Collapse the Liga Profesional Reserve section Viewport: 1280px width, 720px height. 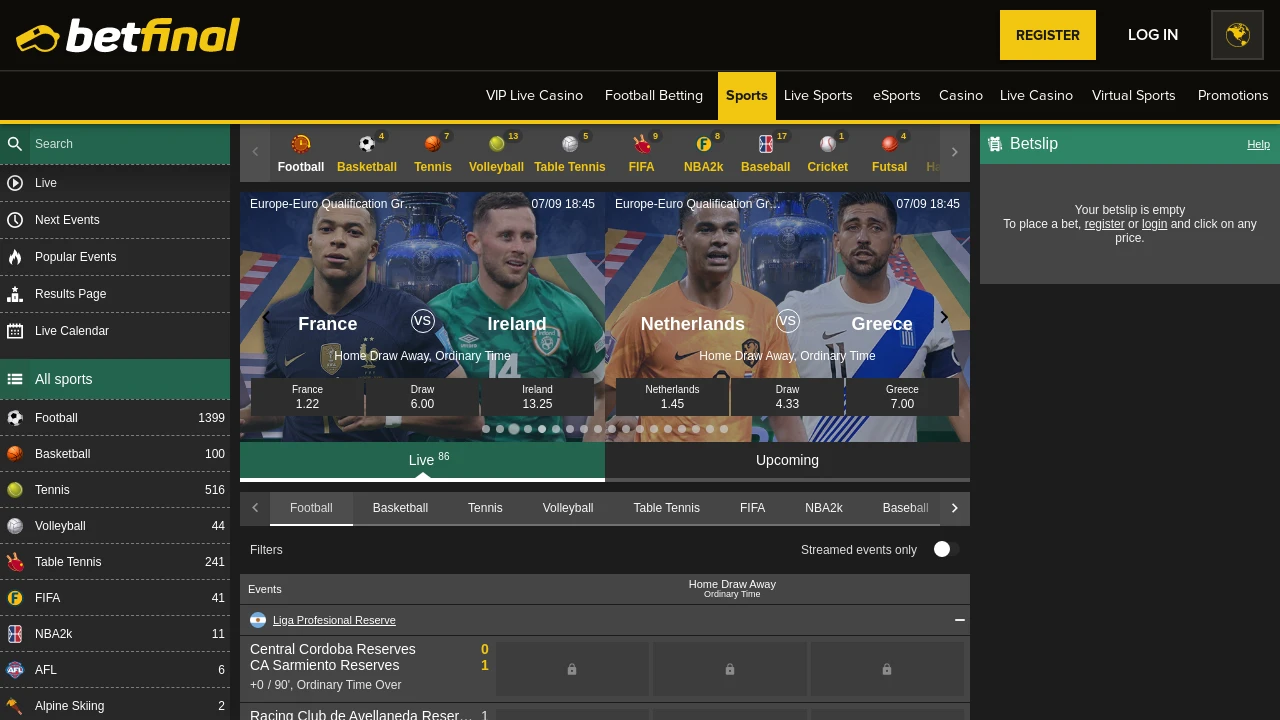pyautogui.click(x=960, y=620)
